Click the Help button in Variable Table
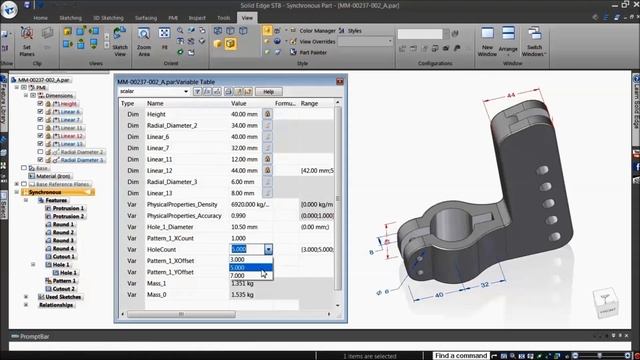Screen dimensions: 640x360 click(269, 91)
